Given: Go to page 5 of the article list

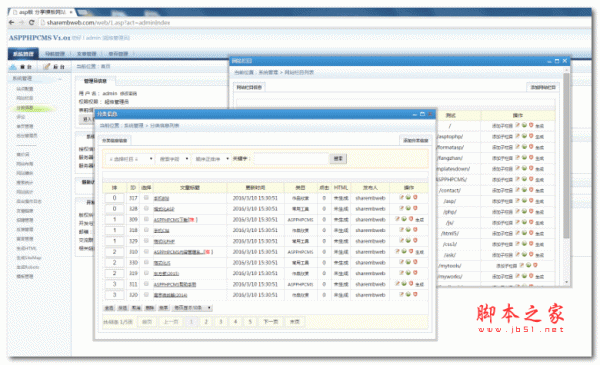Looking at the screenshot, I should (x=250, y=321).
